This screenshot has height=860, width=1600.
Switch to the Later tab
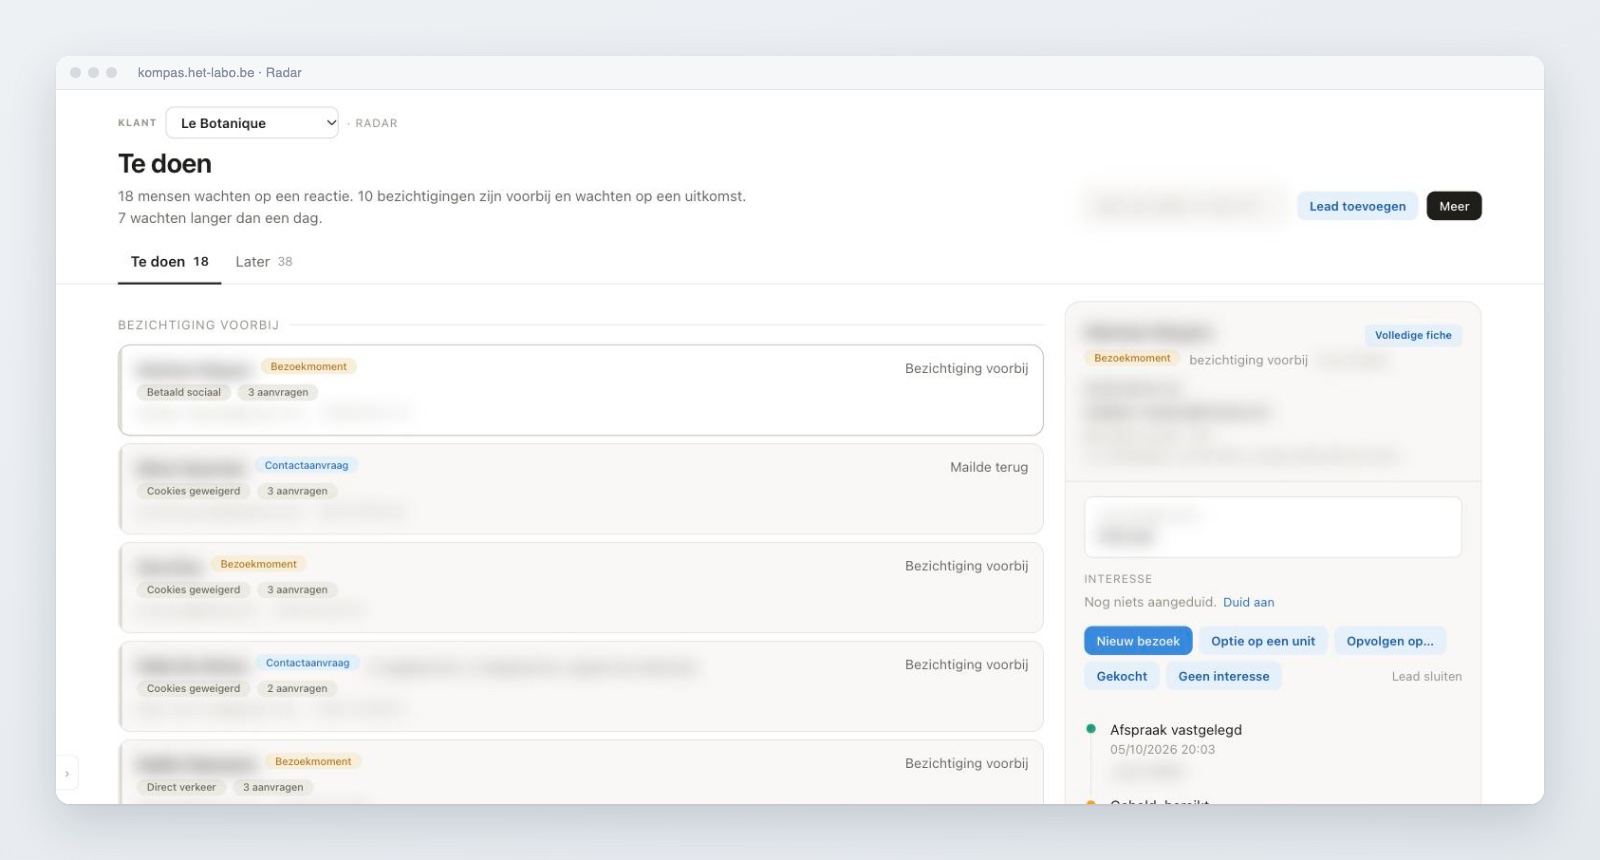pyautogui.click(x=264, y=262)
